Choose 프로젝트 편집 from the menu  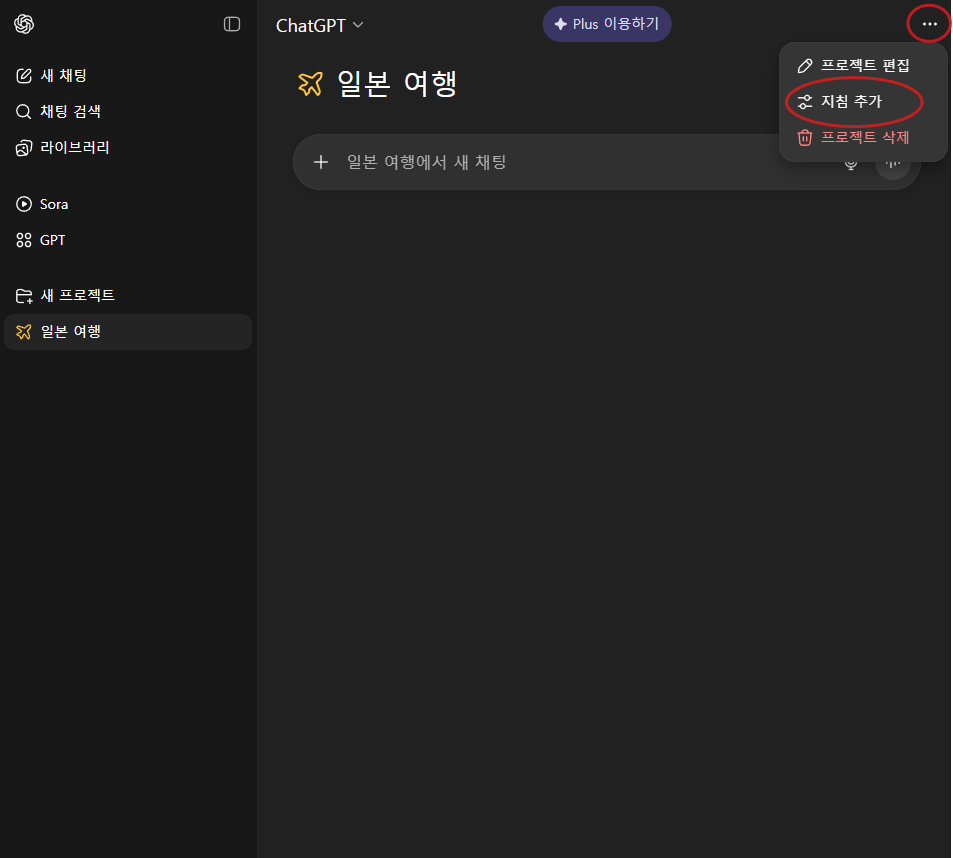point(864,66)
